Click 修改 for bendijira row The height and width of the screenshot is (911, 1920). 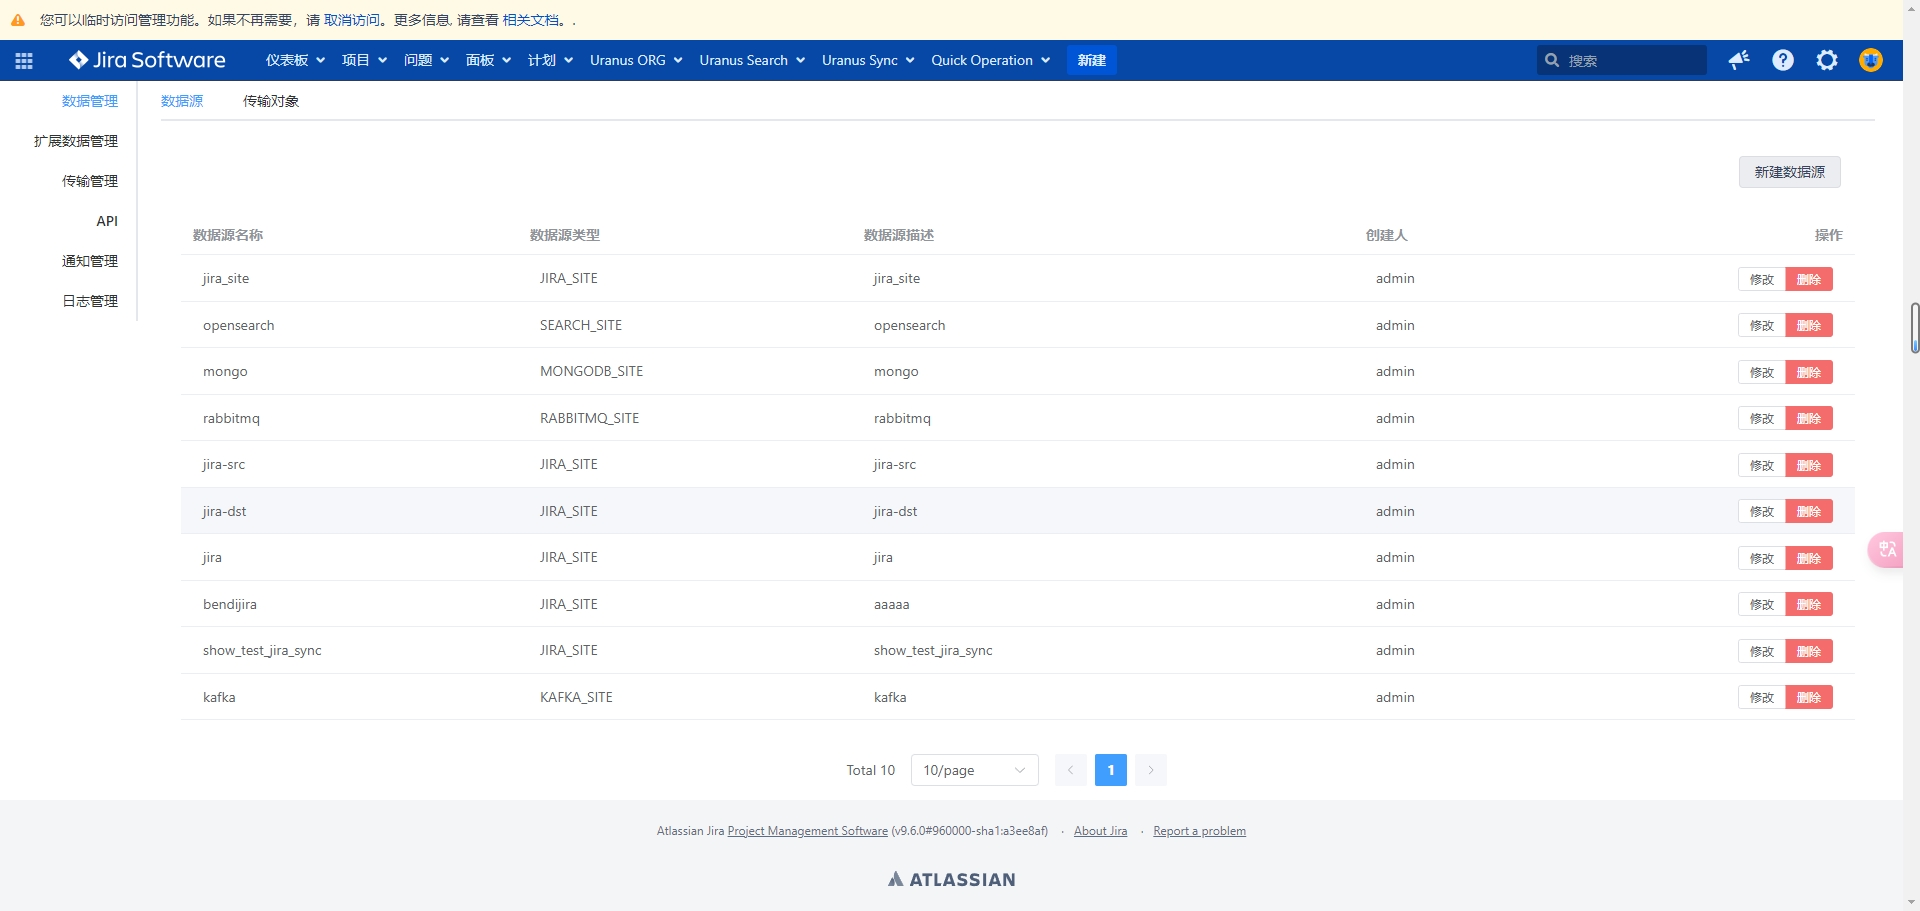click(1762, 604)
